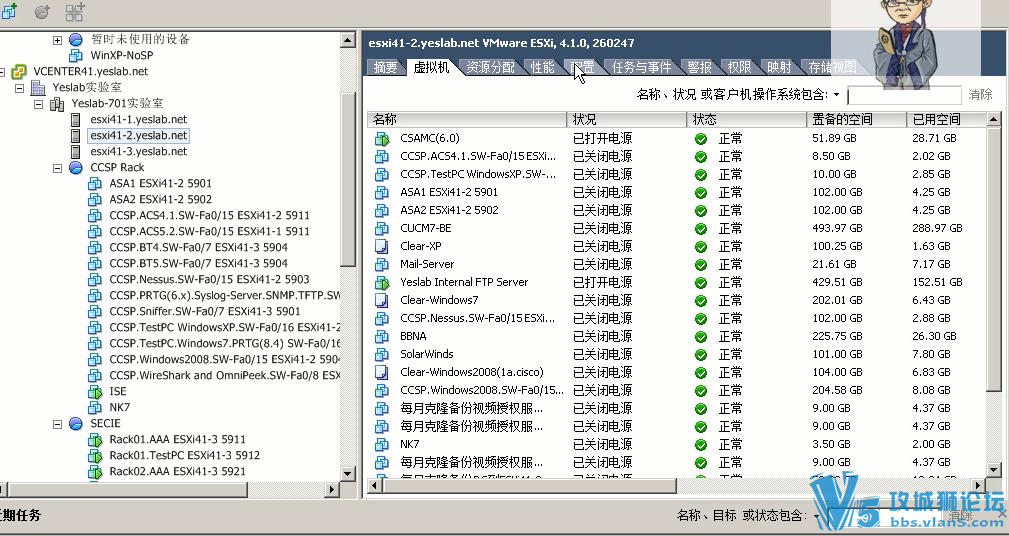Click the SECIE resource pool icon
The image size is (1009, 536).
(x=76, y=423)
